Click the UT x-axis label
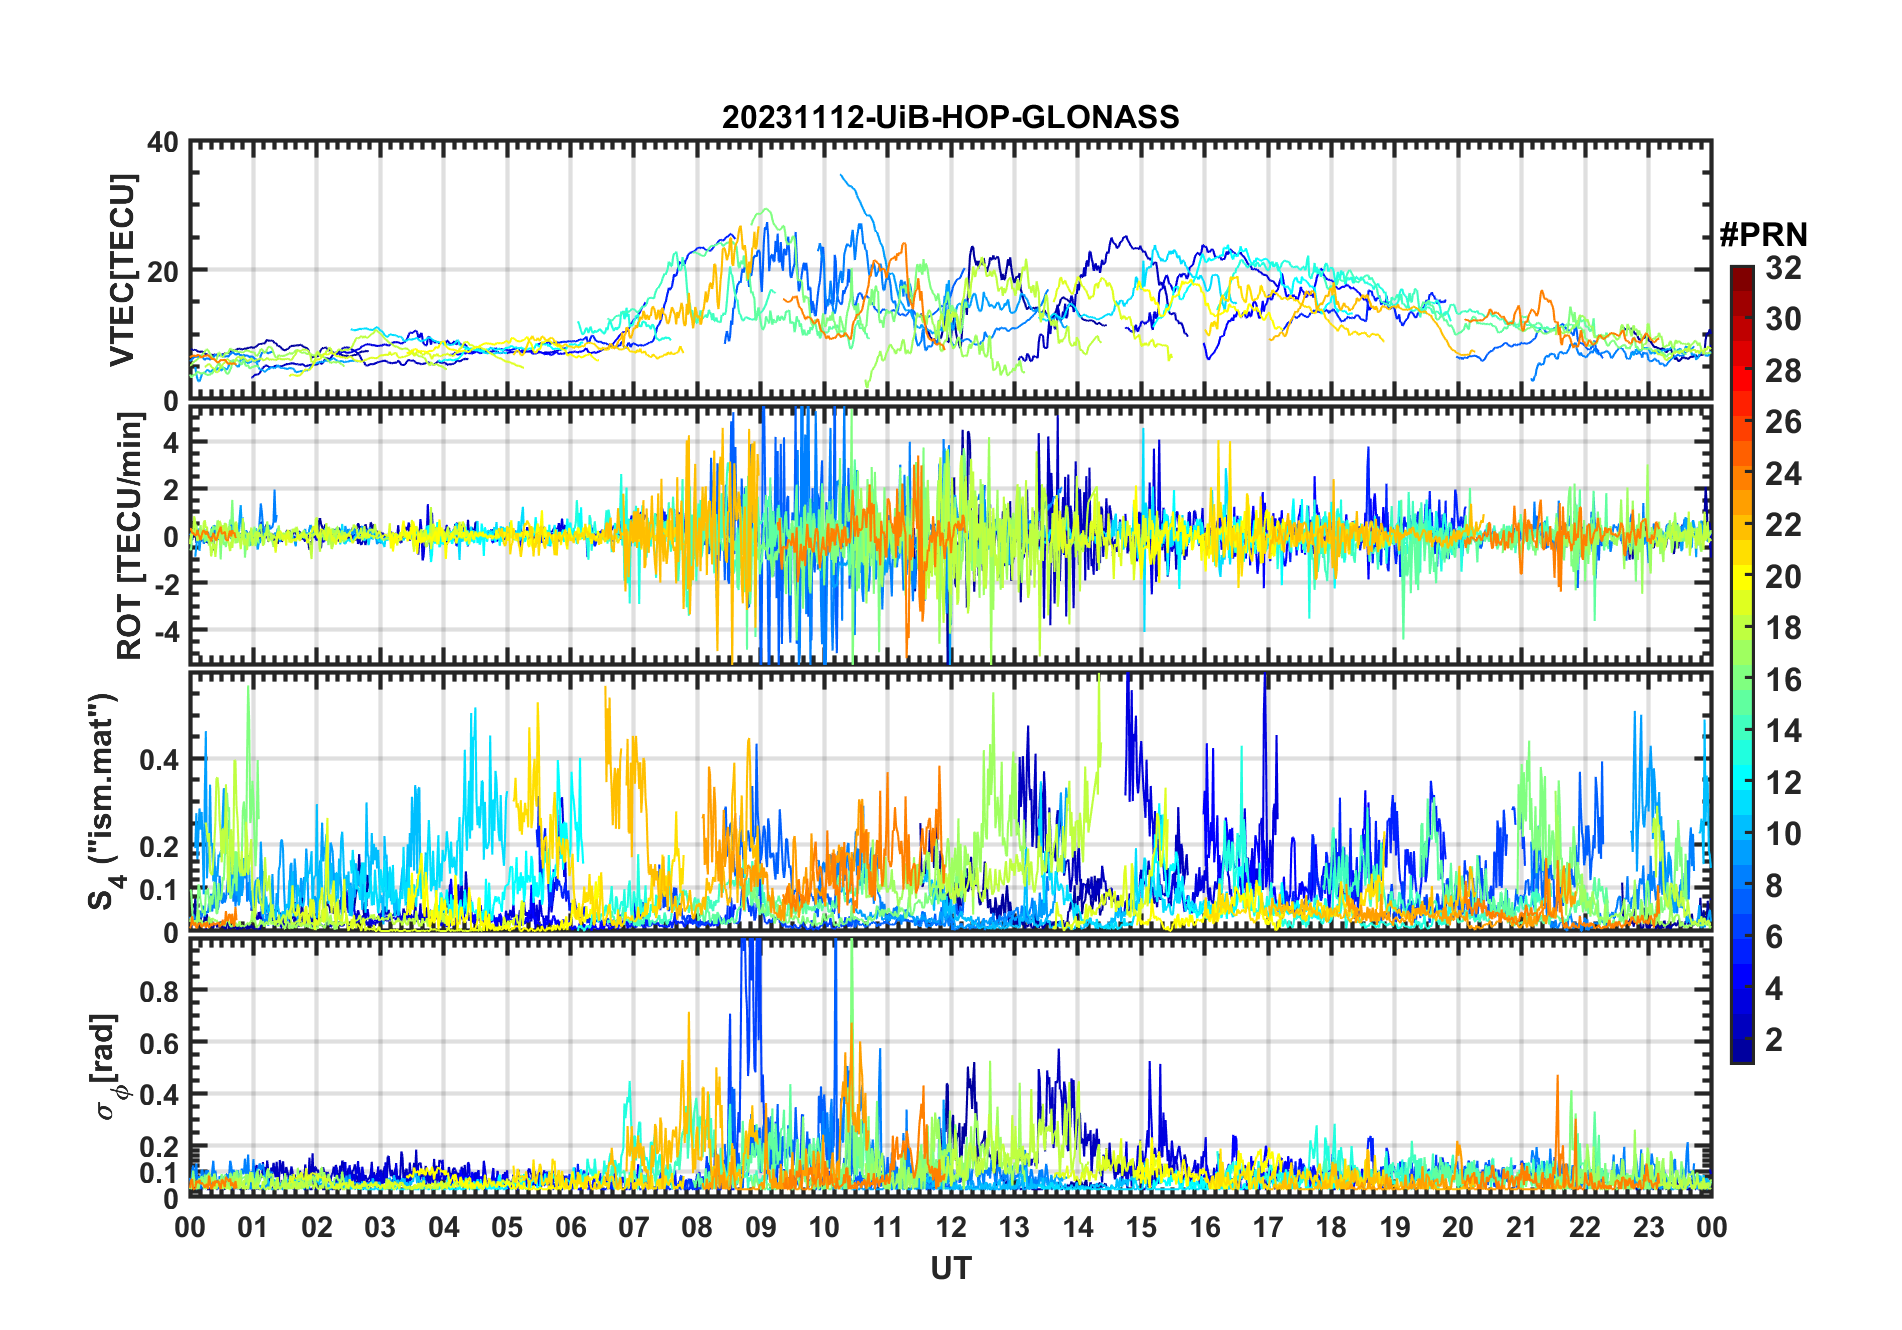The image size is (1902, 1330). click(x=950, y=1268)
